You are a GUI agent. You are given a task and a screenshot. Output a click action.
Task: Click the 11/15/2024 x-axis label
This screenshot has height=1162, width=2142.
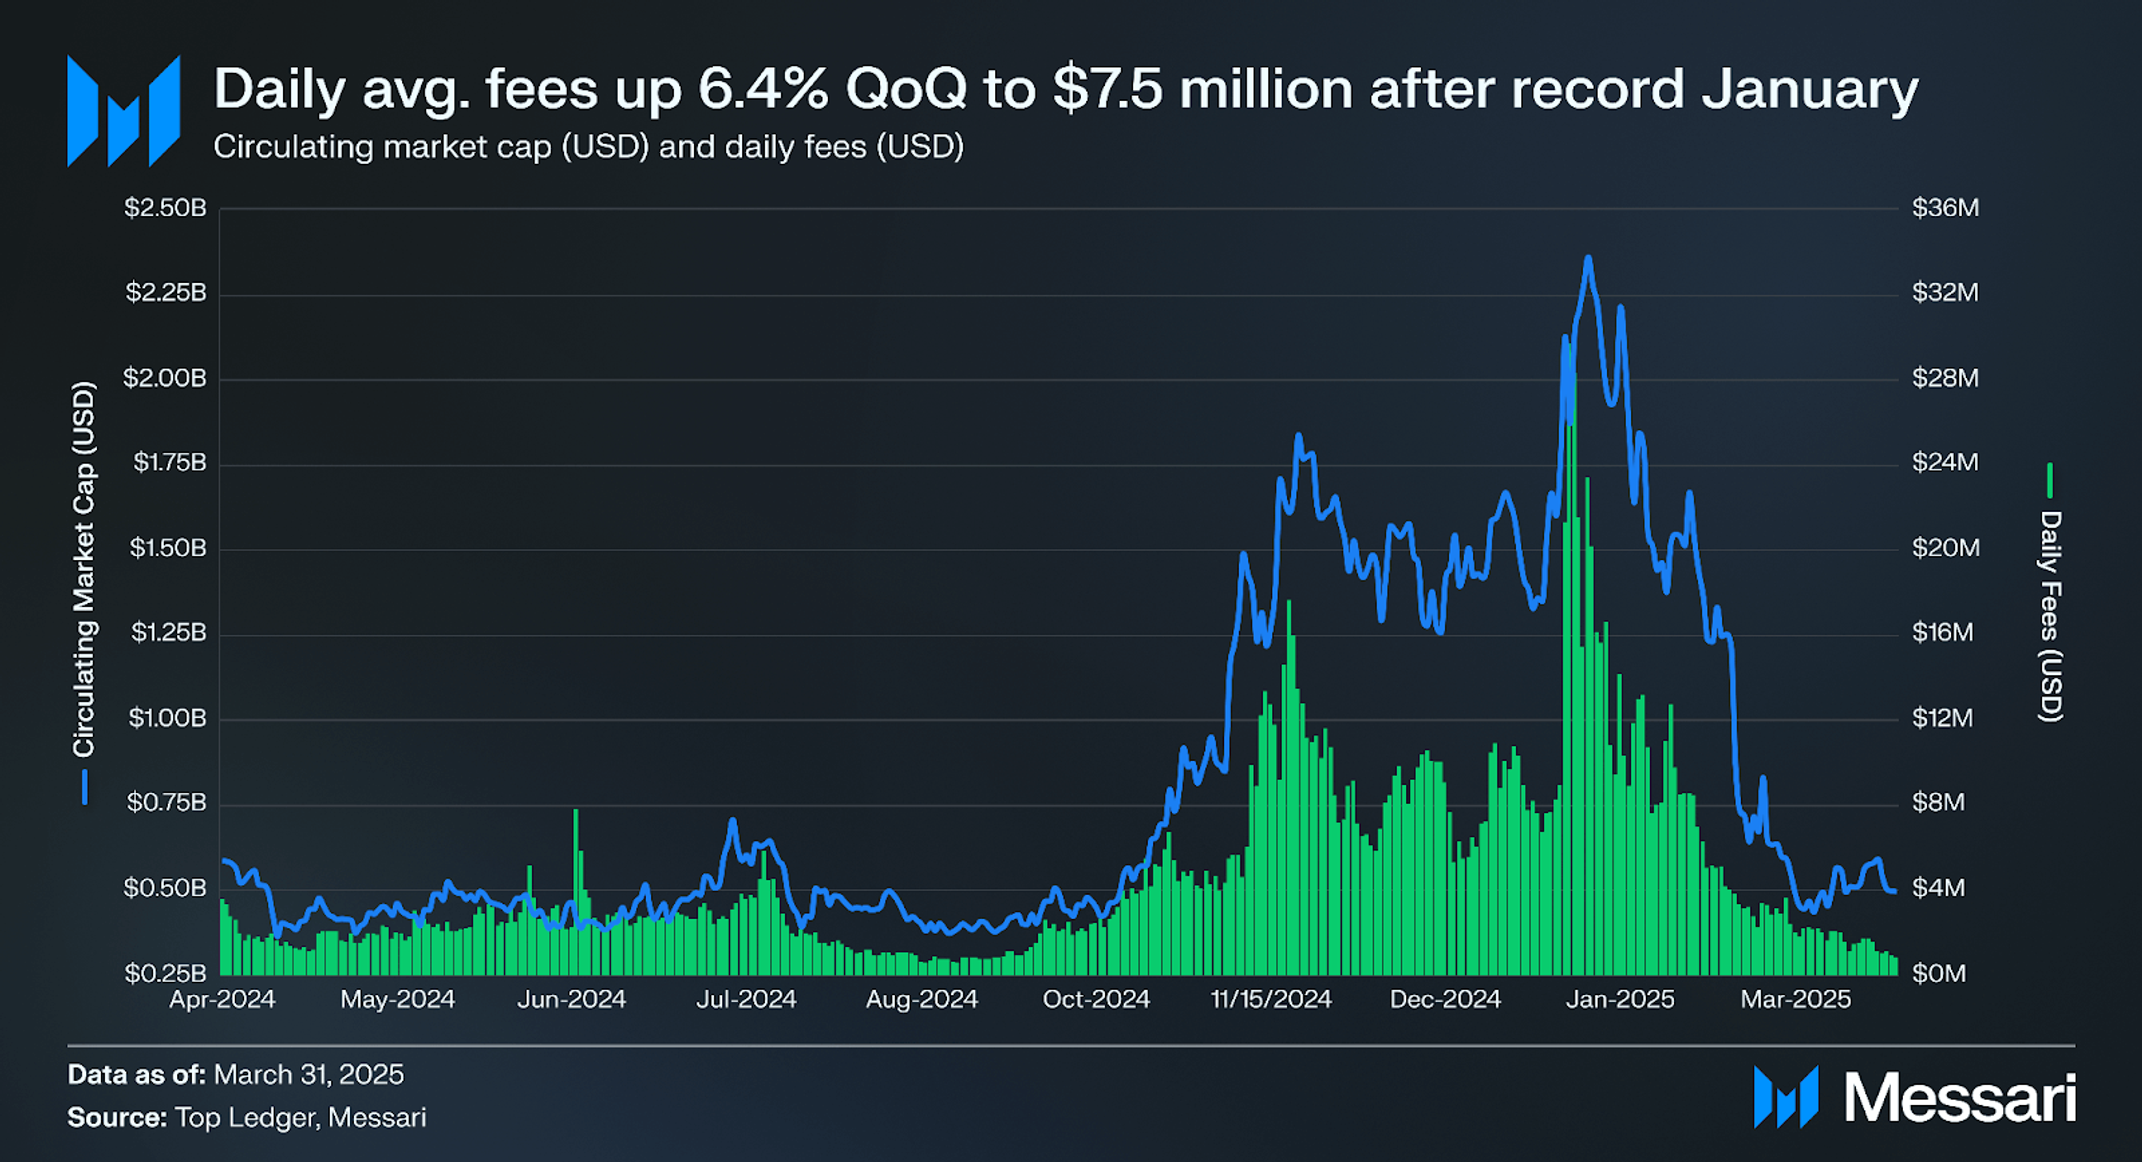pyautogui.click(x=1270, y=999)
